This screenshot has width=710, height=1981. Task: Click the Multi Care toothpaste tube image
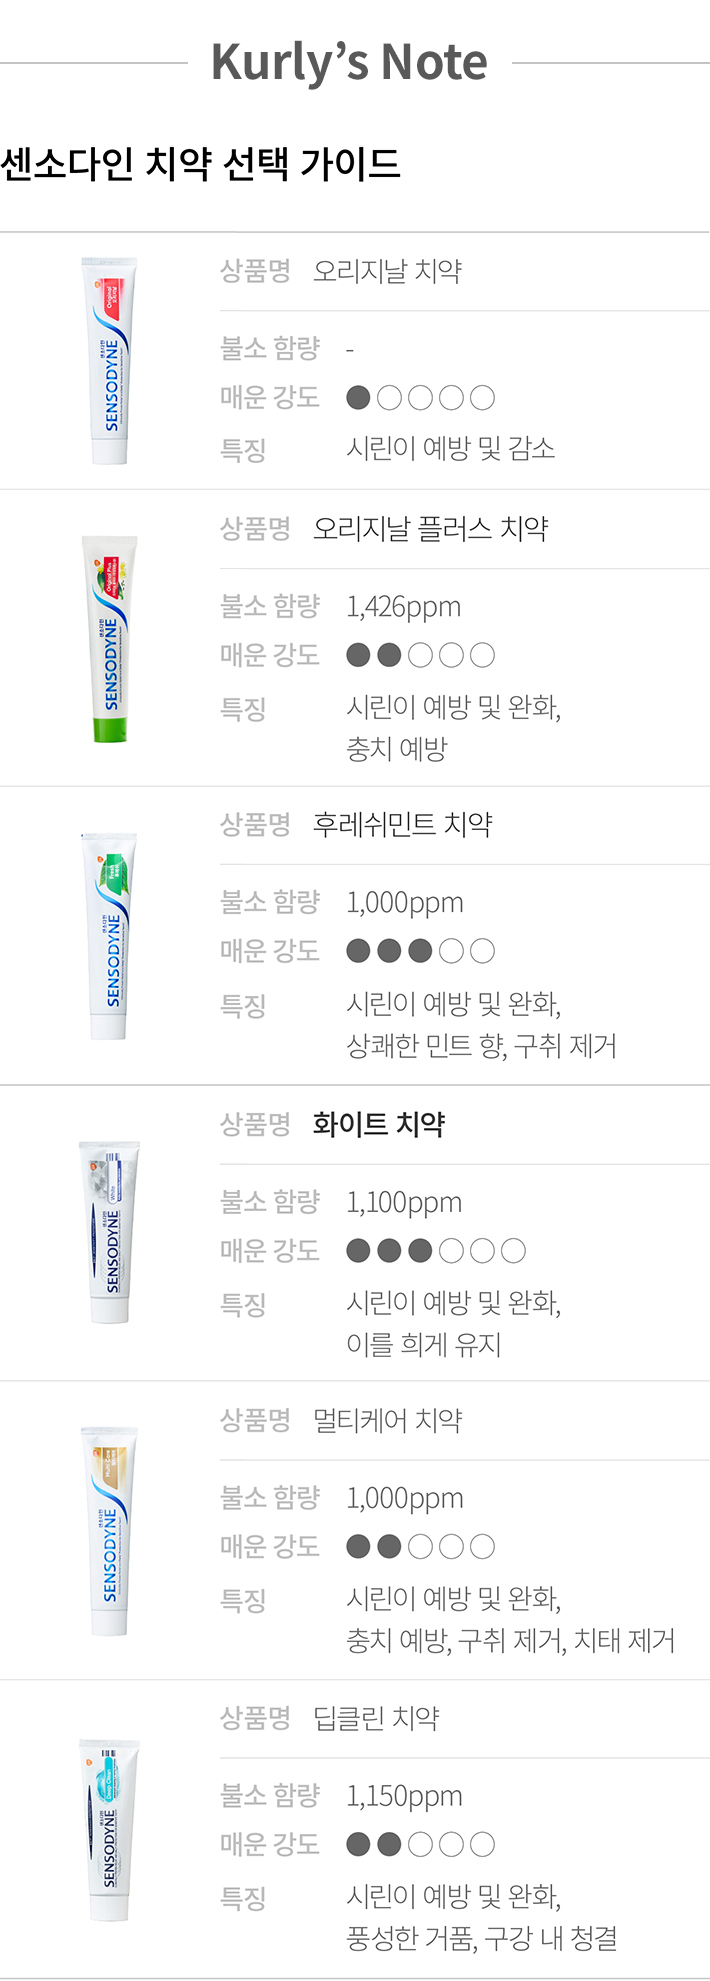point(109,1530)
